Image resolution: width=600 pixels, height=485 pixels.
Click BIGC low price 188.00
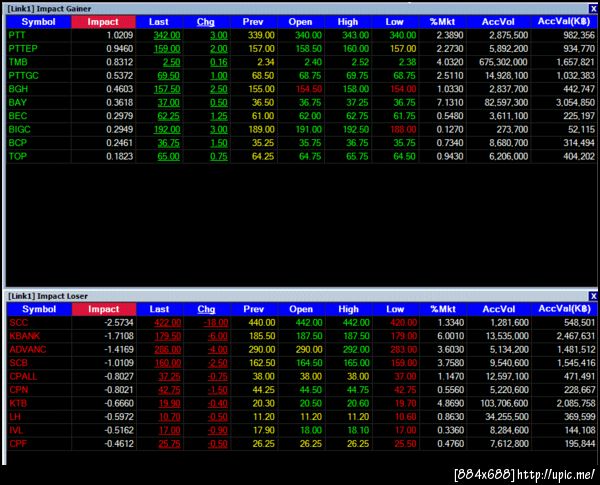tap(403, 129)
